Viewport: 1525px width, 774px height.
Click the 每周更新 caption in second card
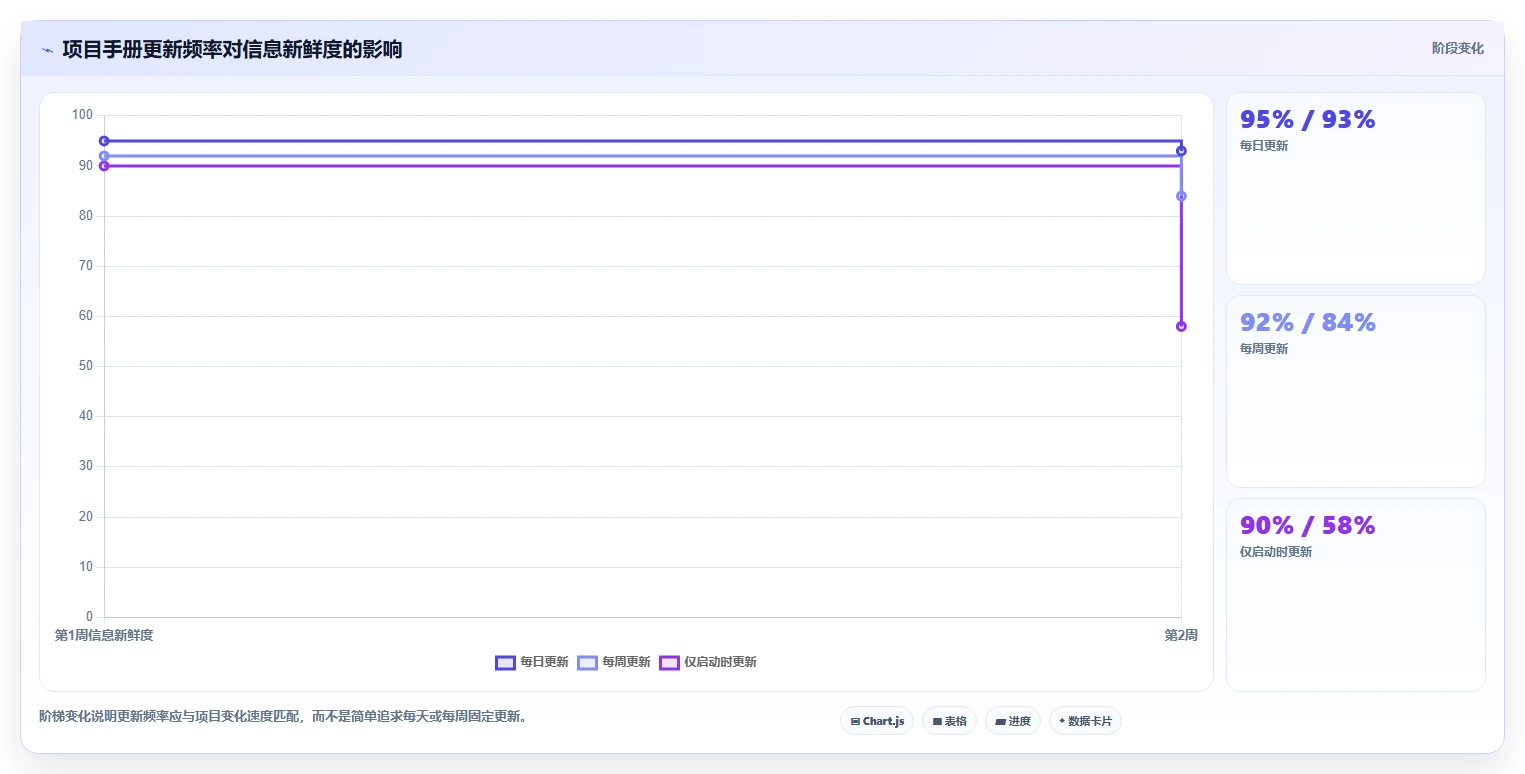coord(1264,349)
